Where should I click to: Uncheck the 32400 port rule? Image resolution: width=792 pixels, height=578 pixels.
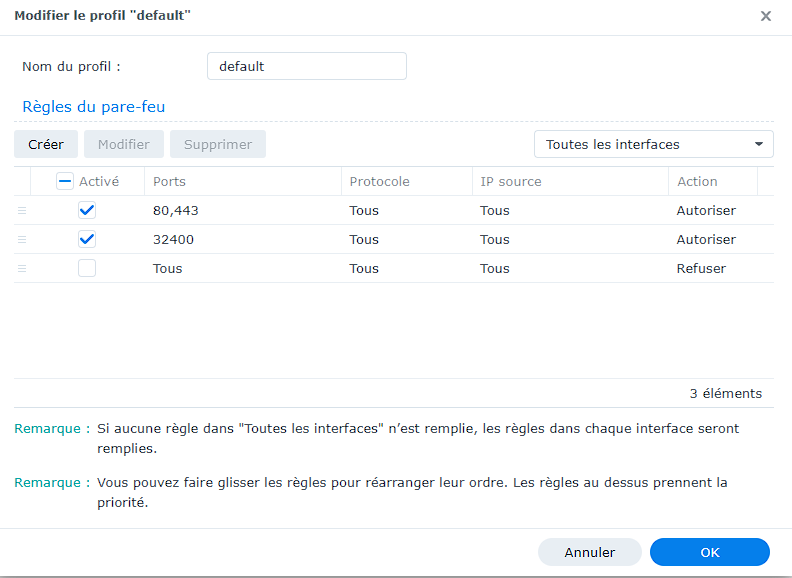pyautogui.click(x=87, y=240)
